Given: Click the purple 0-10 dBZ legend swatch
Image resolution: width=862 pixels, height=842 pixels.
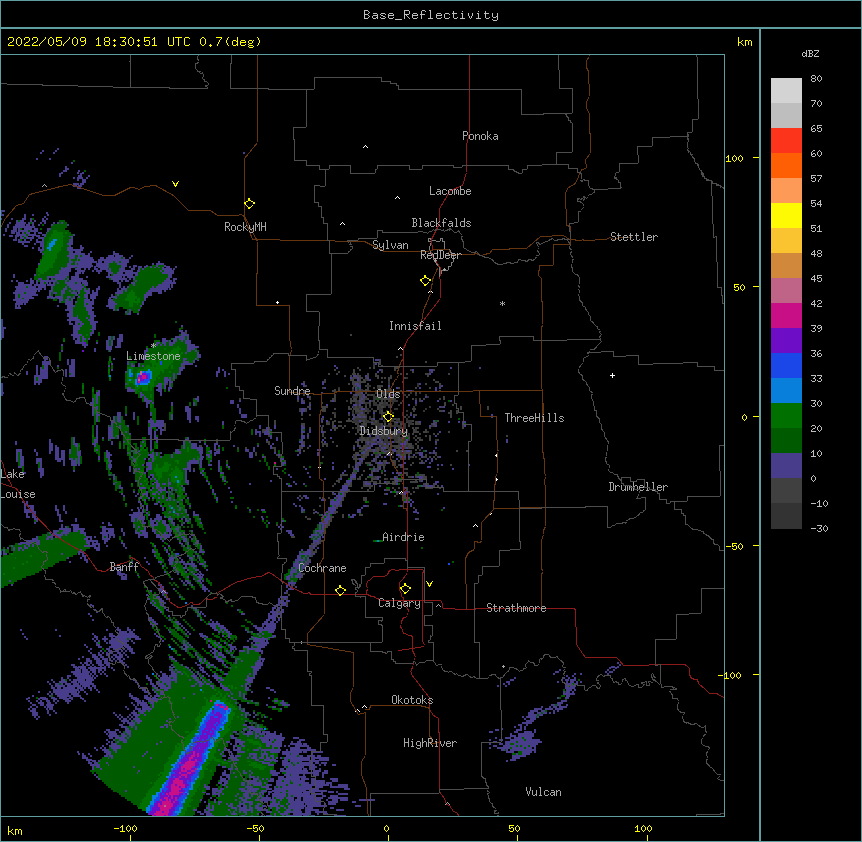Looking at the screenshot, I should [x=786, y=466].
